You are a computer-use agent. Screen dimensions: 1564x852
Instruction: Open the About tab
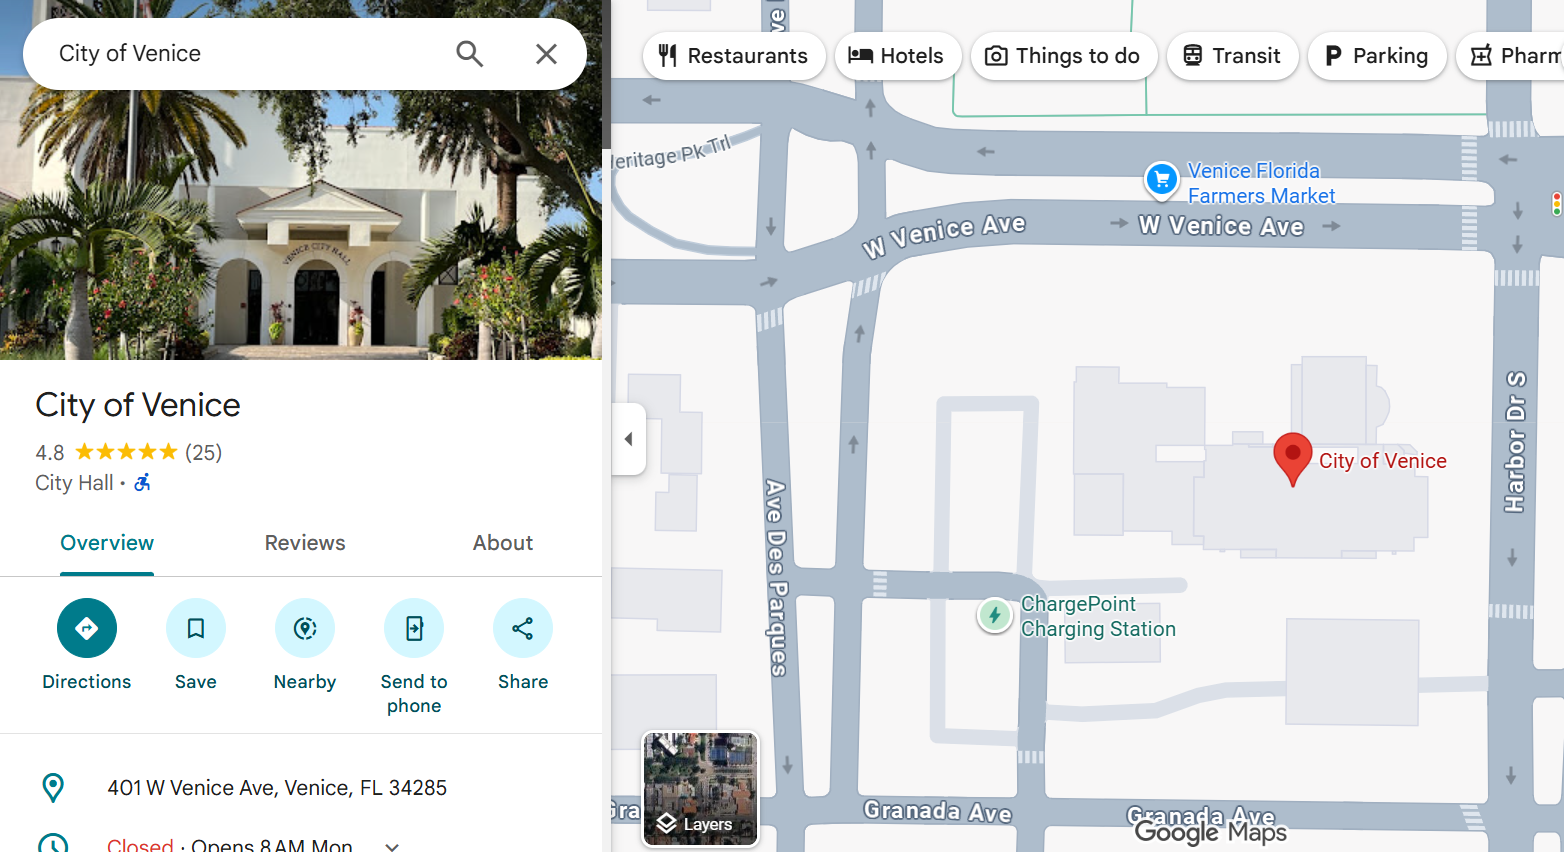point(503,543)
